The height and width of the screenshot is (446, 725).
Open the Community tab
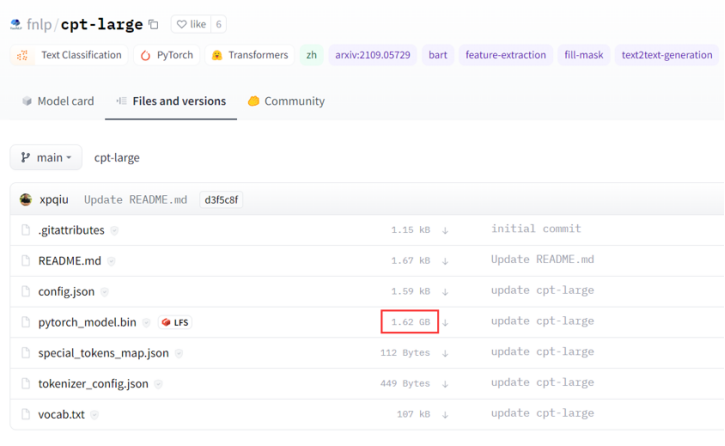click(286, 101)
